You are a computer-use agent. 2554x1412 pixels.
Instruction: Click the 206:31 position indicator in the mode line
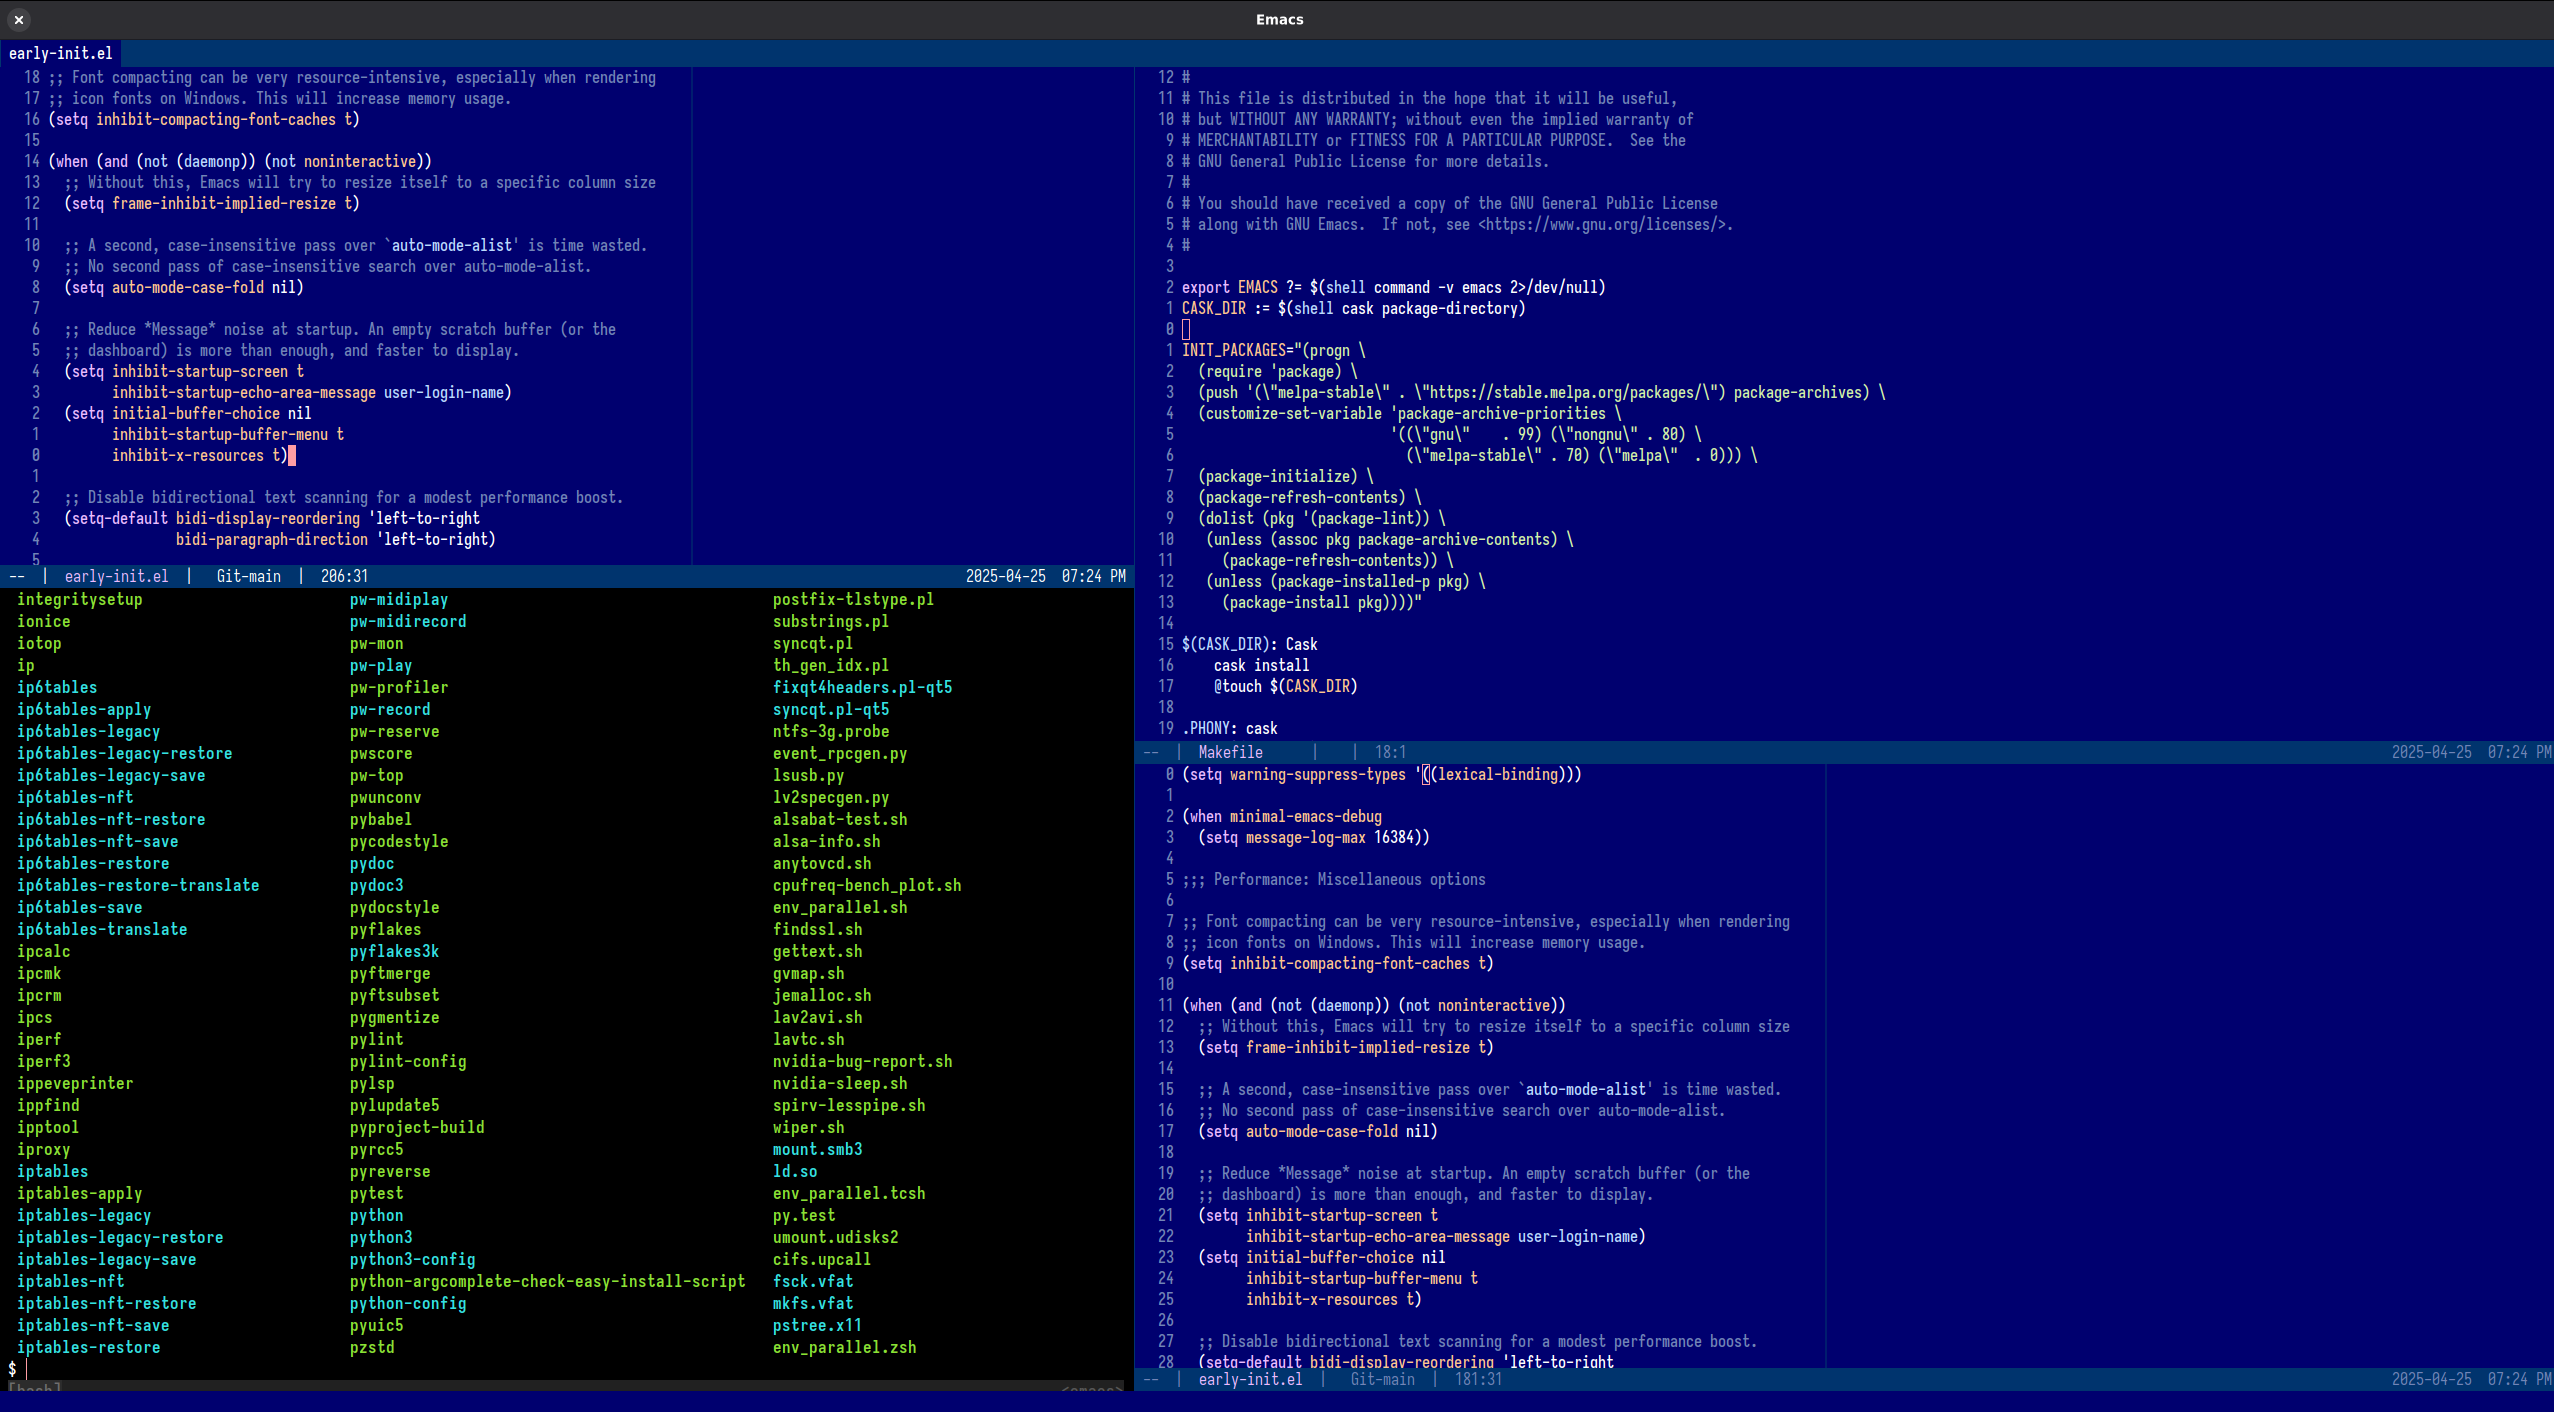coord(344,576)
